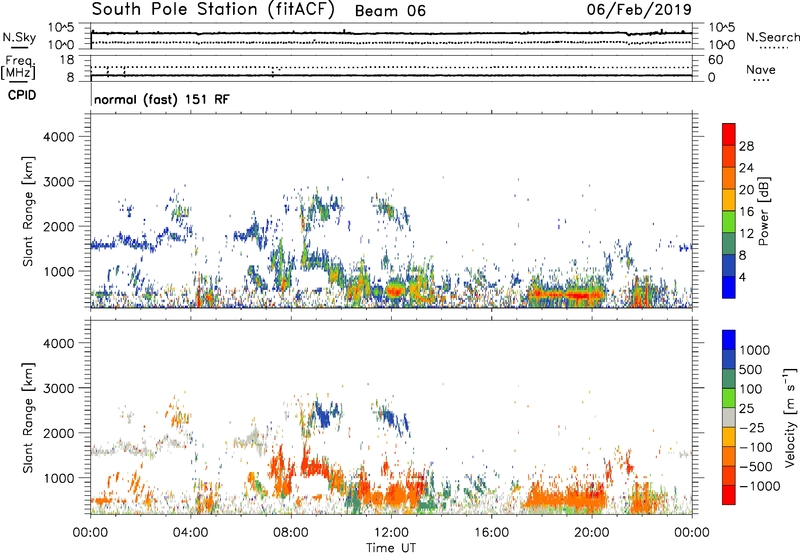Click the '3000' tick on the velocity panel
800x554 pixels.
click(x=59, y=388)
